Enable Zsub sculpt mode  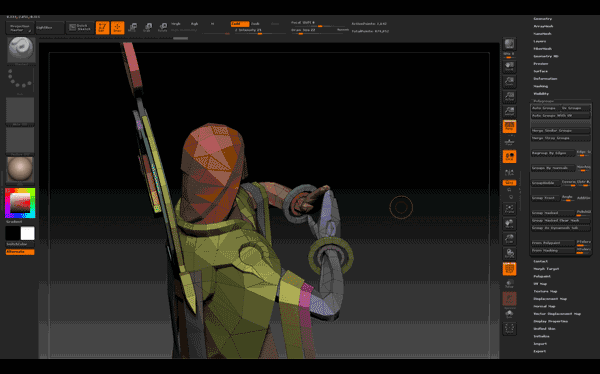coord(256,24)
